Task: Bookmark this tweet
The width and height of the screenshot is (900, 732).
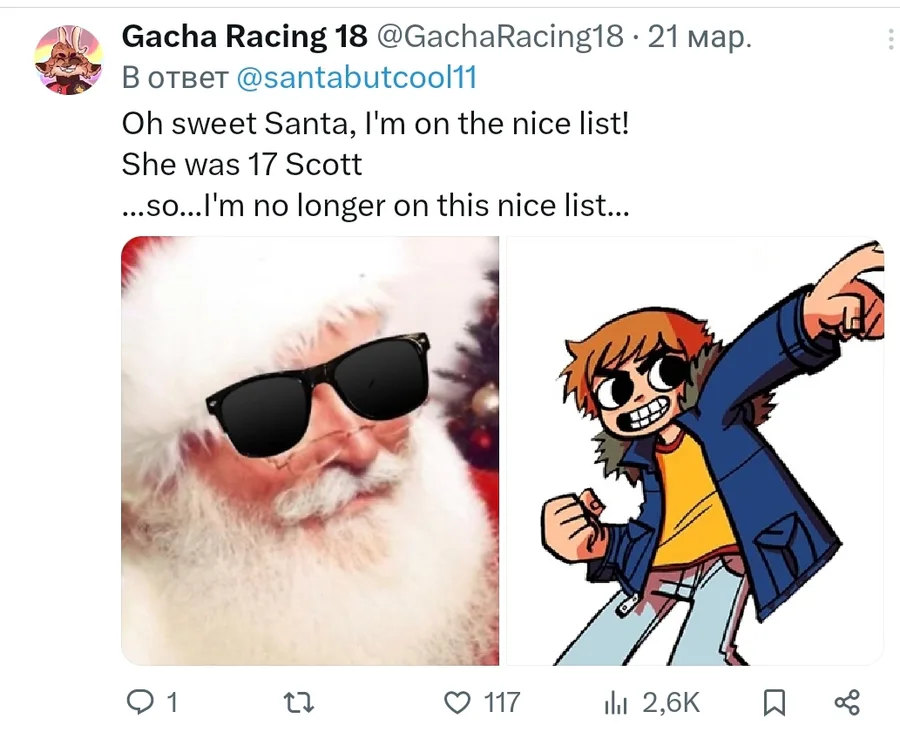Action: click(x=773, y=704)
